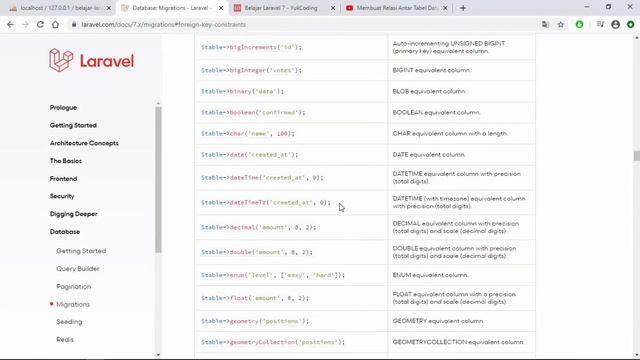Click the bigInteger('votes') code cell
The width and height of the screenshot is (640, 360).
[291, 70]
